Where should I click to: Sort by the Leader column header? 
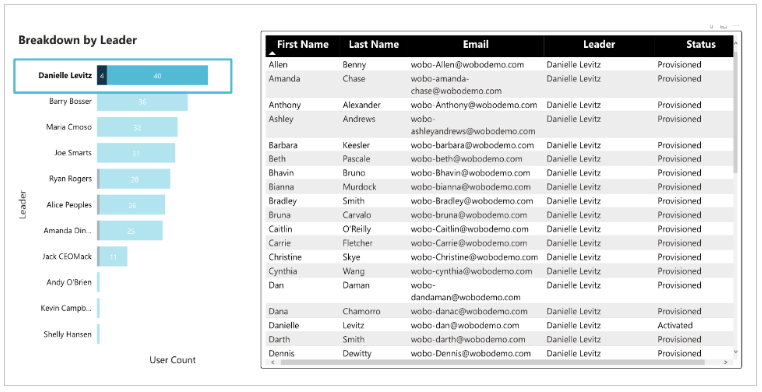coord(599,44)
